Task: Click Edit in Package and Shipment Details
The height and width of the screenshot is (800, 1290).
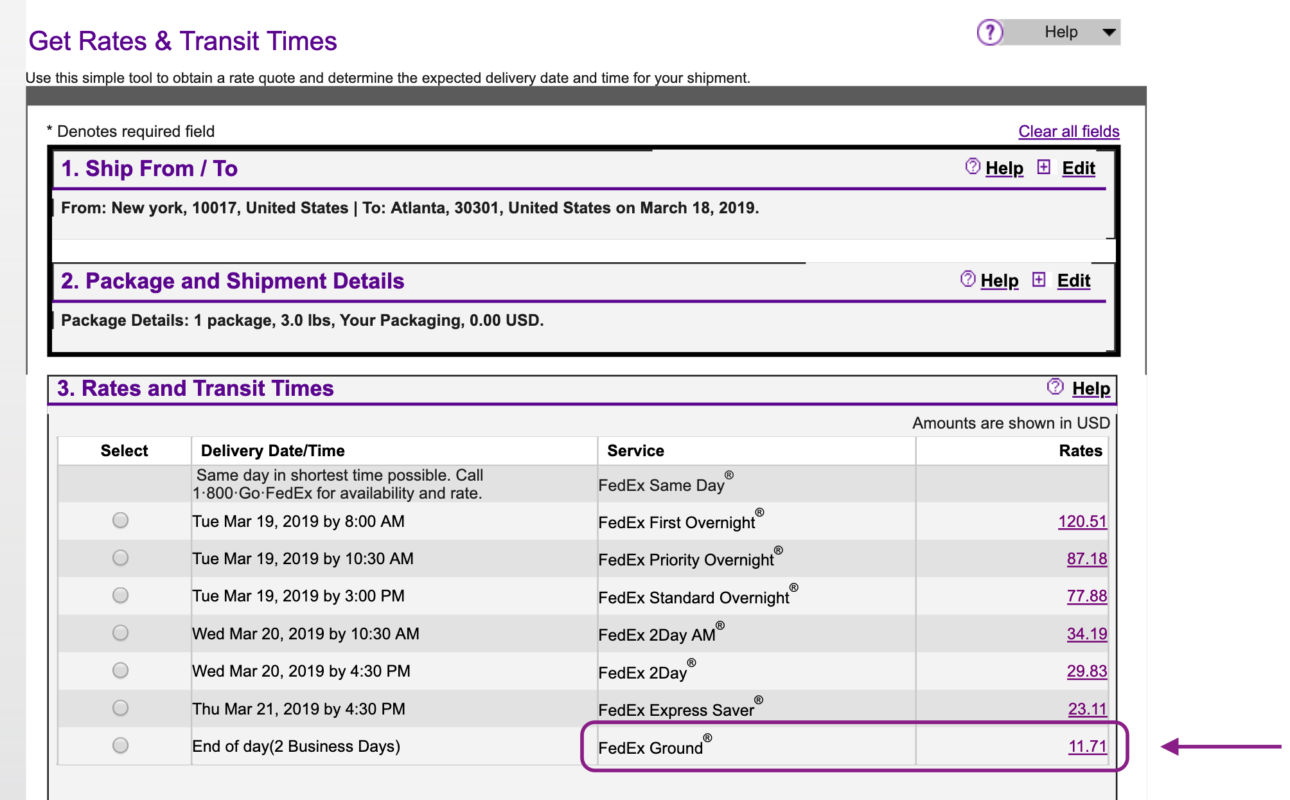Action: (x=1073, y=281)
